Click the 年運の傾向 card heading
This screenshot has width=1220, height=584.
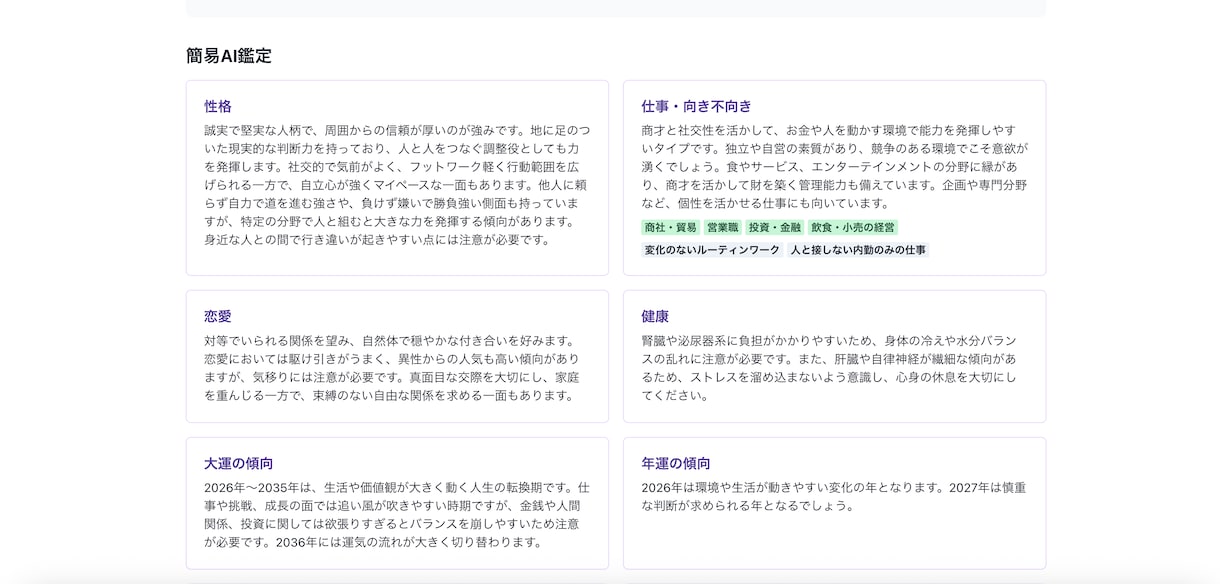coord(676,463)
